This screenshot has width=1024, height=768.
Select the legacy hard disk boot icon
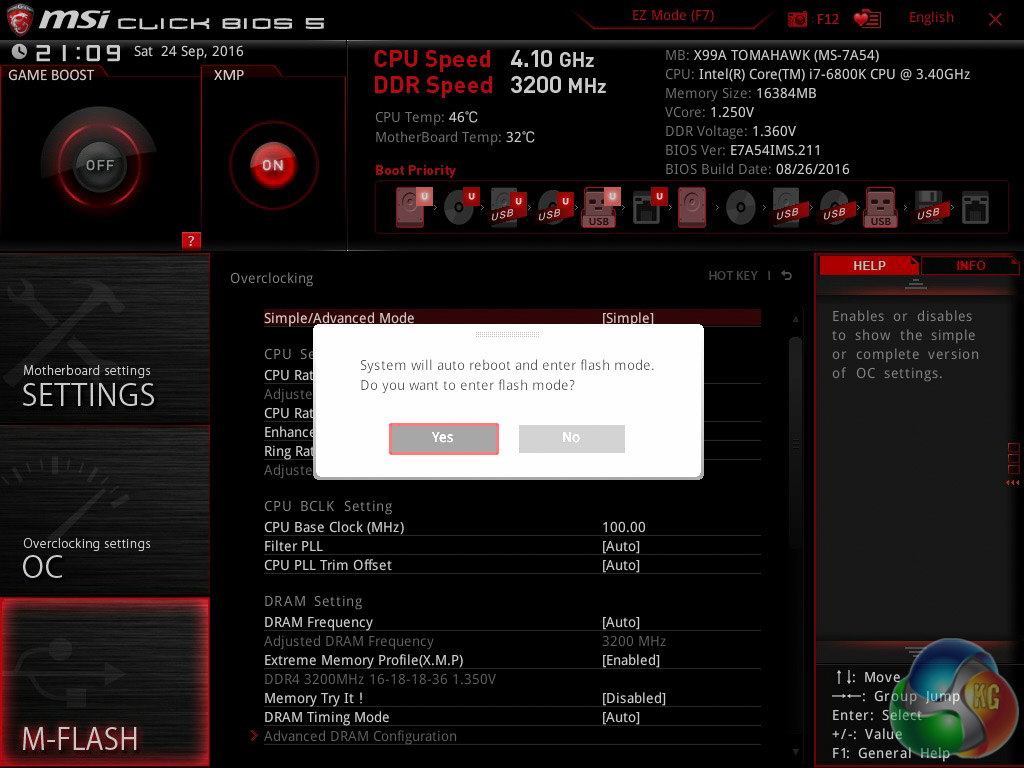click(x=692, y=207)
